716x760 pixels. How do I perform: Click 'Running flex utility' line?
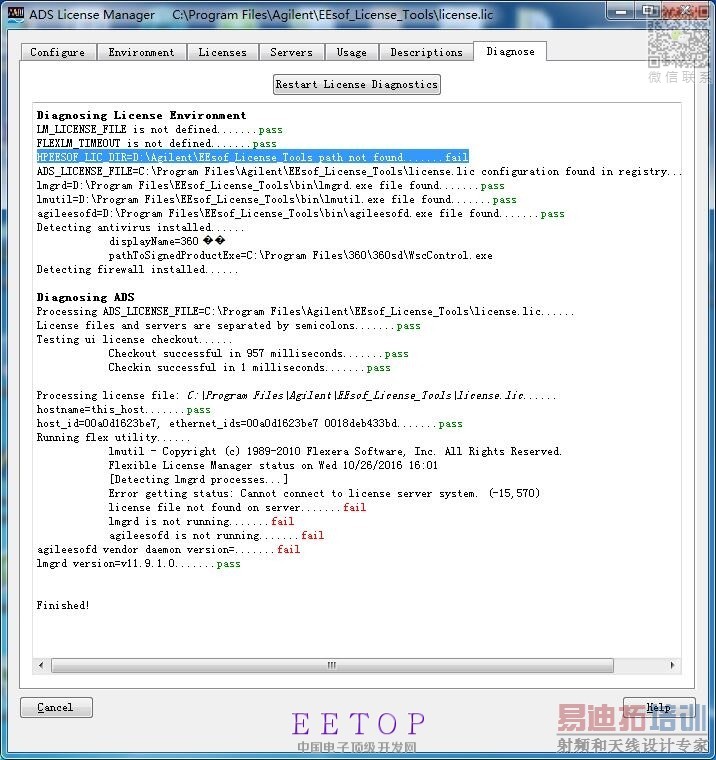tap(113, 438)
